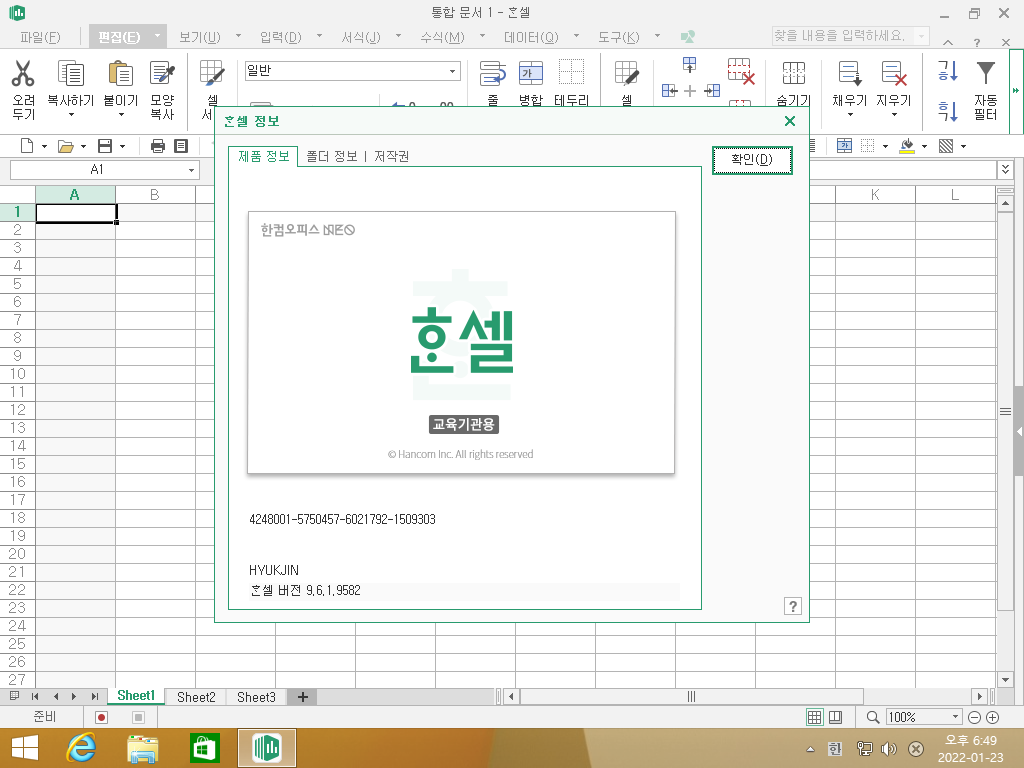Click the zoom out minus button

click(974, 717)
